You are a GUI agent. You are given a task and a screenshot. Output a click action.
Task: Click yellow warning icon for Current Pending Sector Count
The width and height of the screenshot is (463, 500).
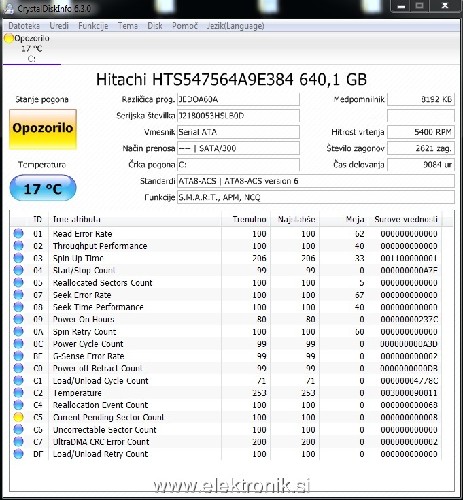click(18, 417)
